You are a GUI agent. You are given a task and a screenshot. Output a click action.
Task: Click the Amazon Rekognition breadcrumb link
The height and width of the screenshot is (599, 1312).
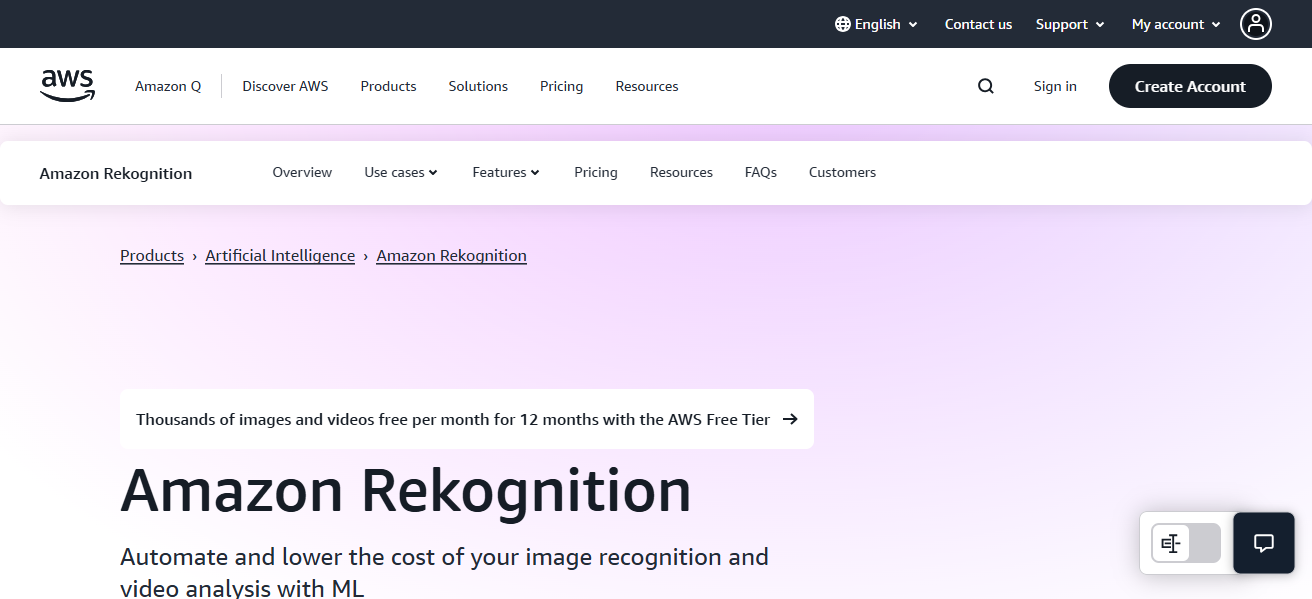(x=451, y=255)
